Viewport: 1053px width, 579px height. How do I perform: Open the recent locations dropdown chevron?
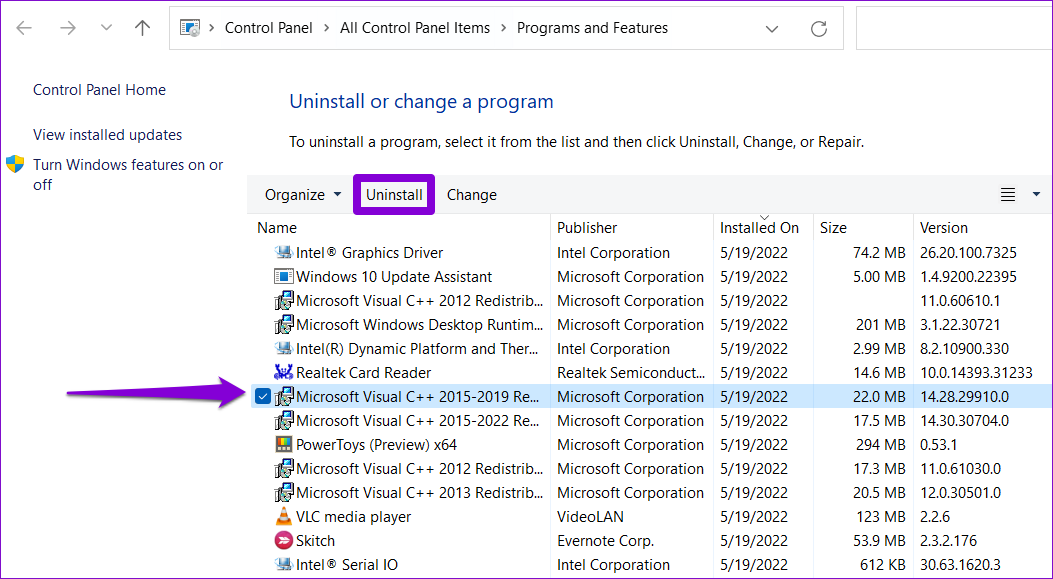[106, 28]
